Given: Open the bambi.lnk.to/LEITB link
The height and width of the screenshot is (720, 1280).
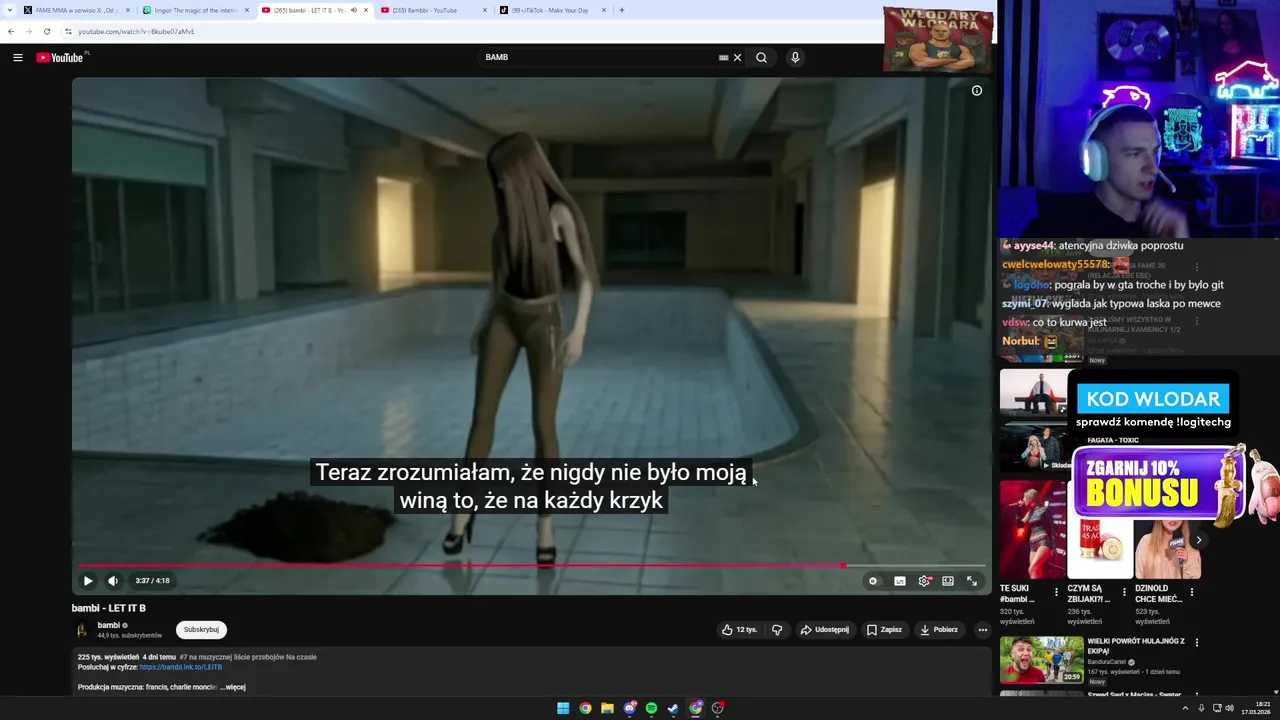Looking at the screenshot, I should pyautogui.click(x=181, y=667).
